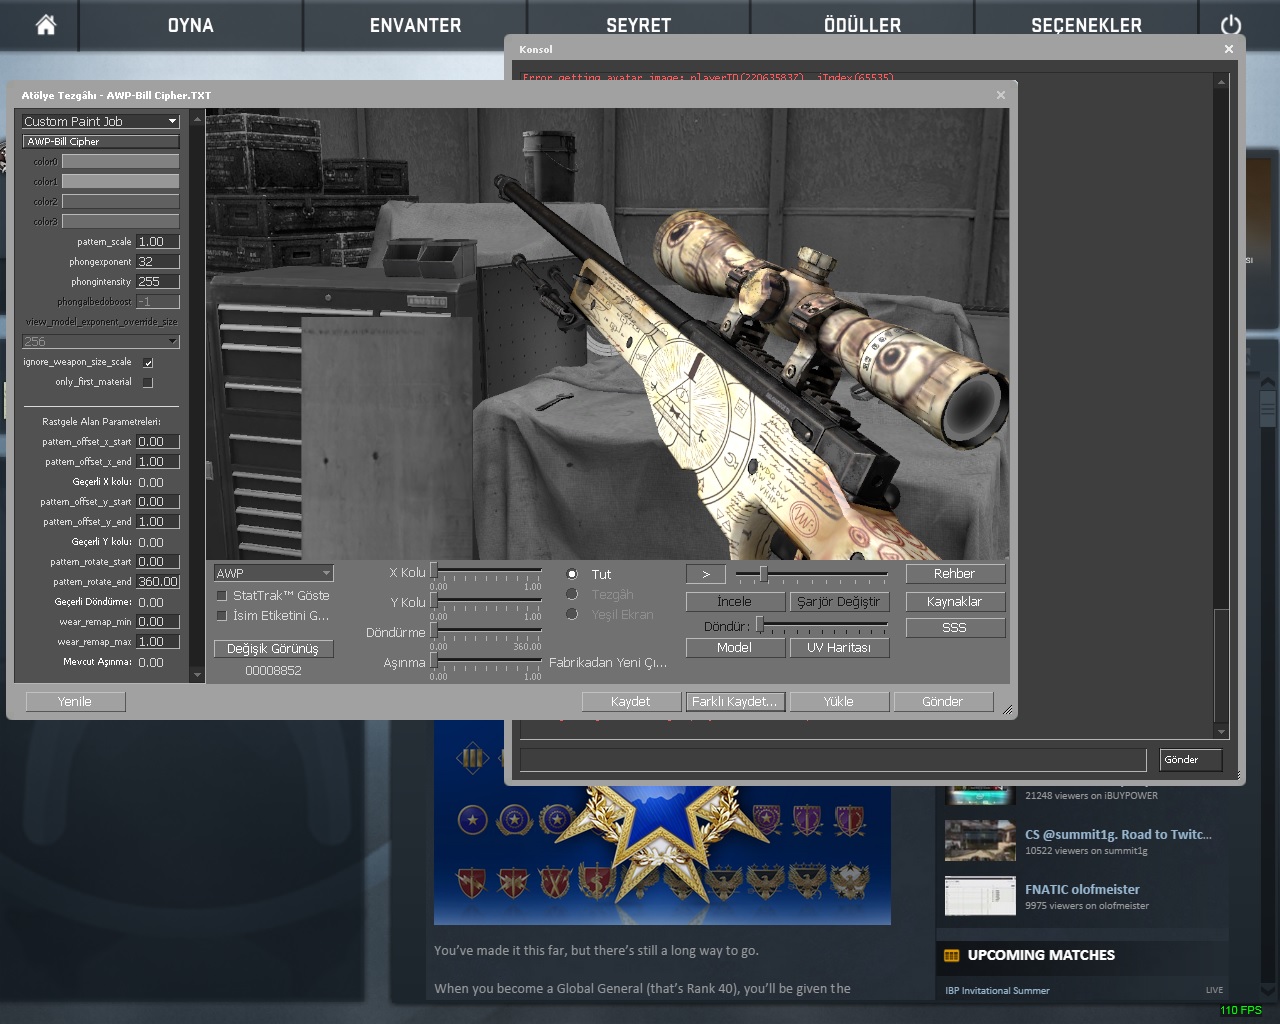Image resolution: width=1280 pixels, height=1024 pixels.
Task: Open the ÖDÜLLER menu
Action: tap(862, 25)
